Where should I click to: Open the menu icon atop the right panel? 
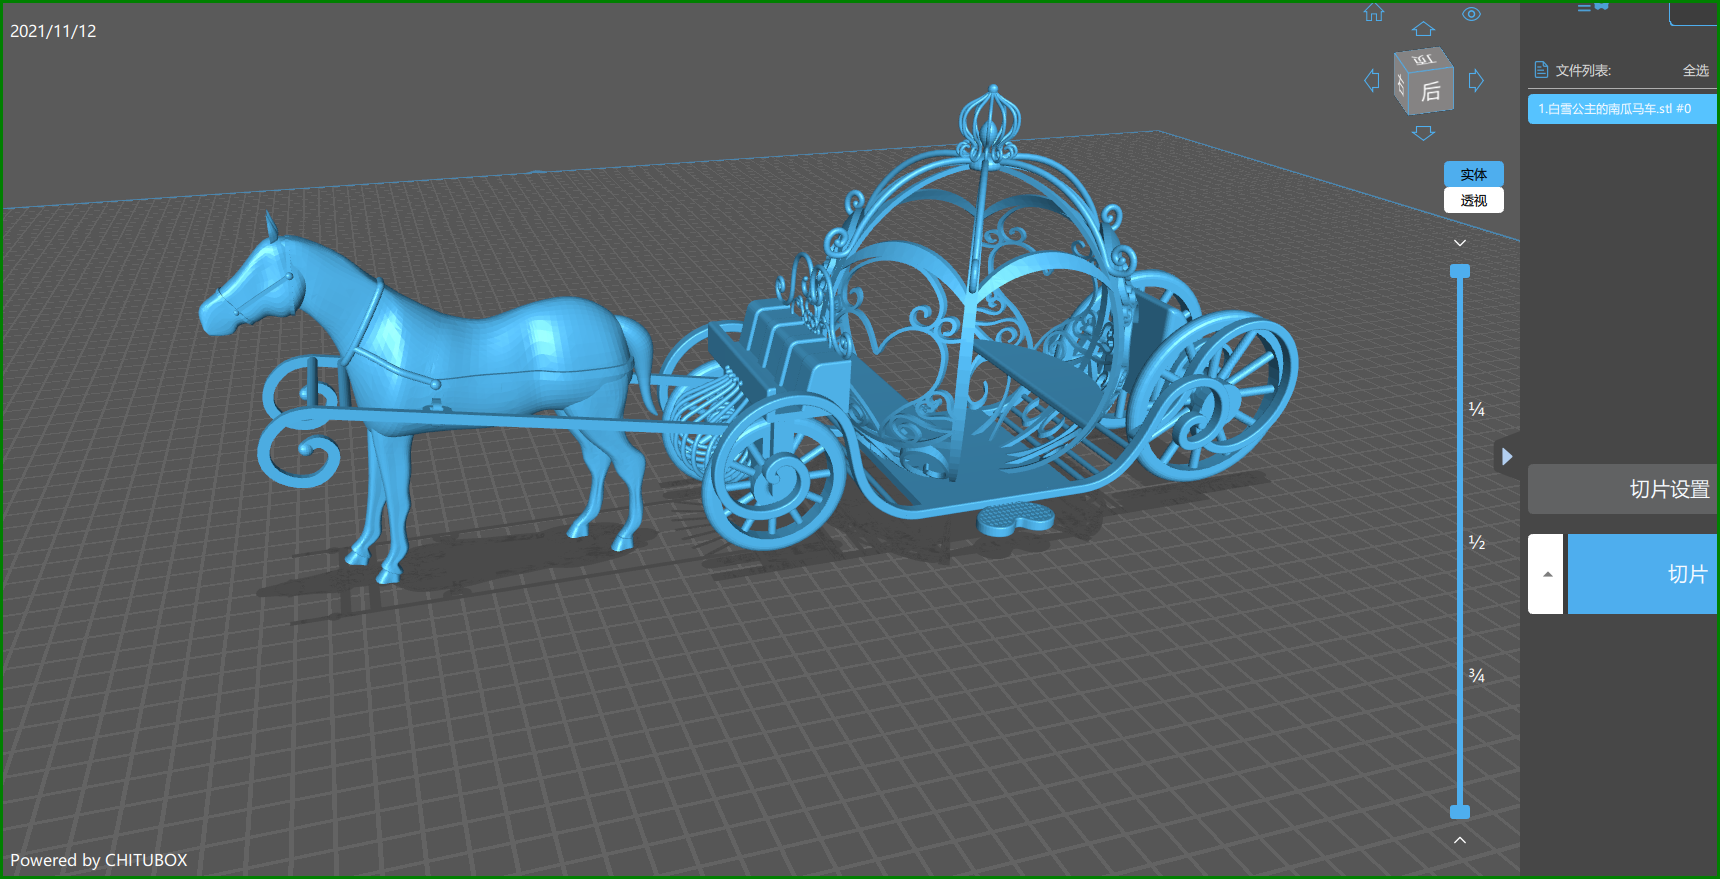1593,7
